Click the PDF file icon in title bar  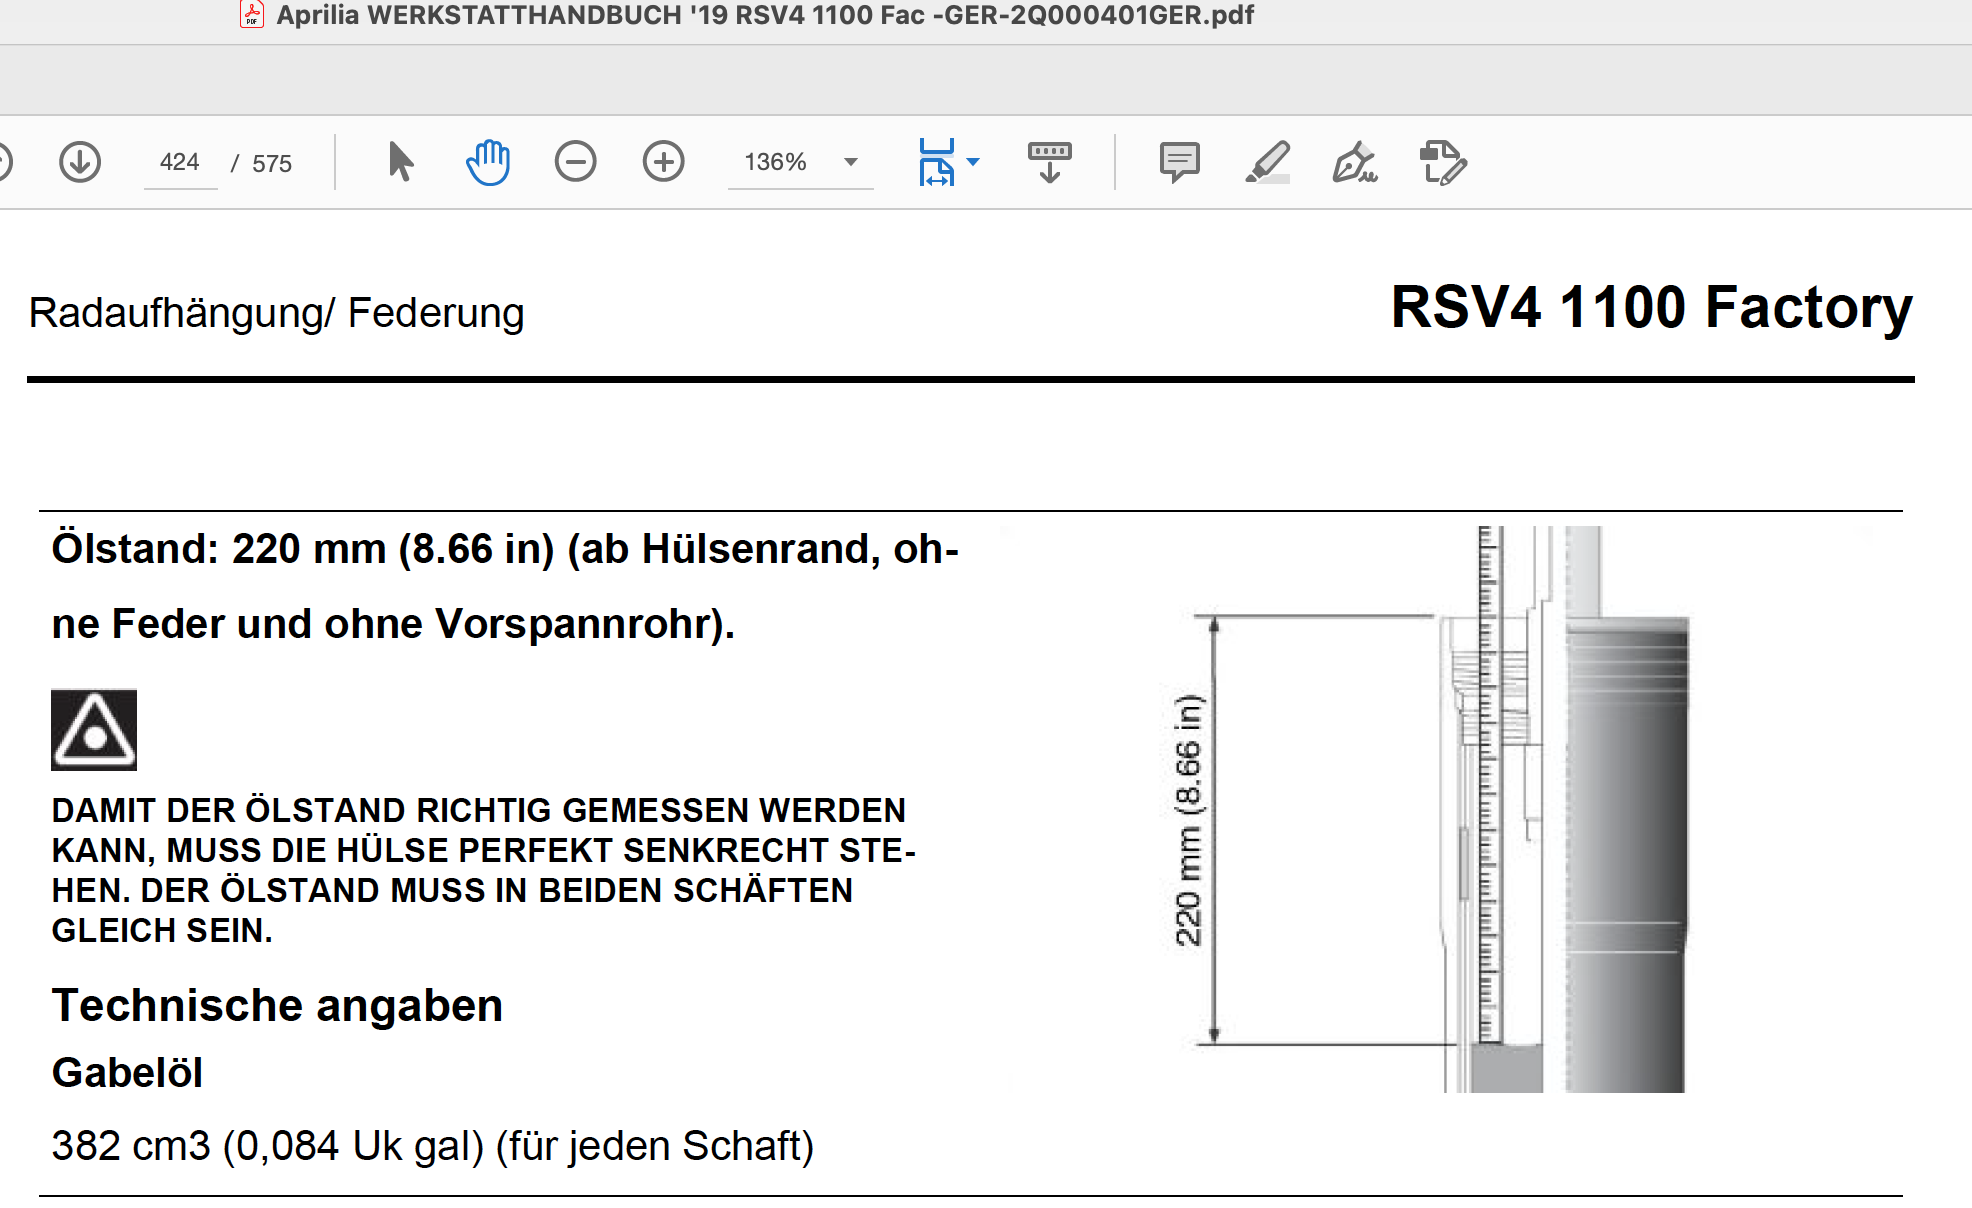coord(252,15)
